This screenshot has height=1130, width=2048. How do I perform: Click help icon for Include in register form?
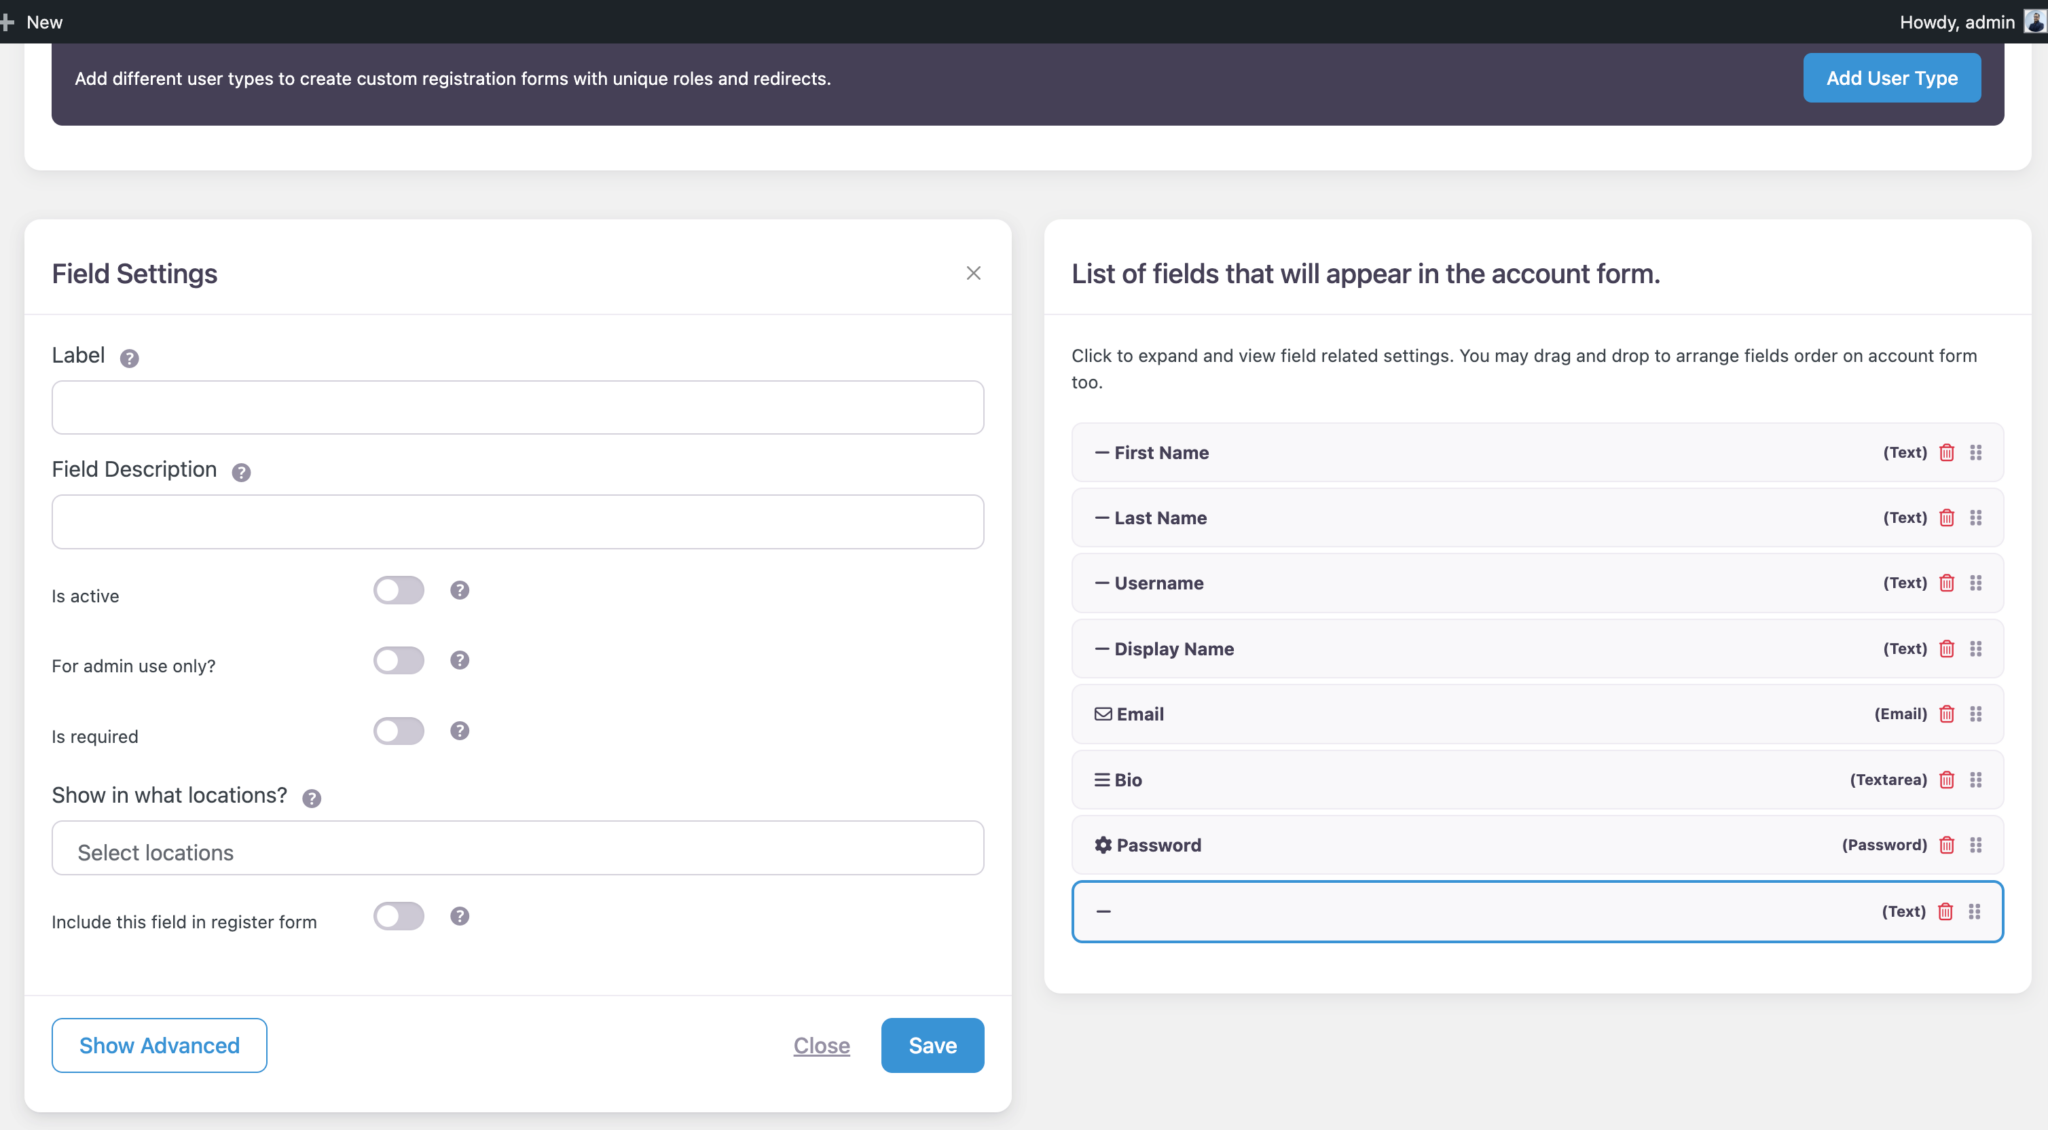click(459, 916)
